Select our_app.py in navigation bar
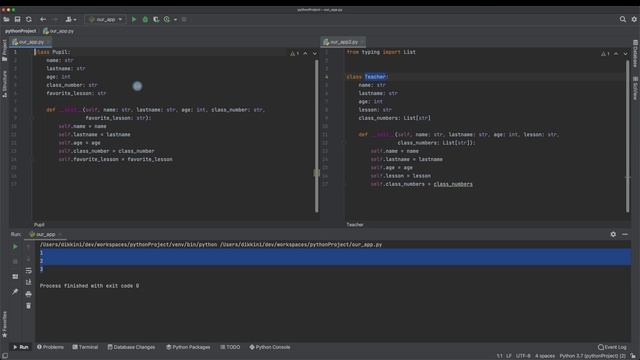 [x=58, y=31]
